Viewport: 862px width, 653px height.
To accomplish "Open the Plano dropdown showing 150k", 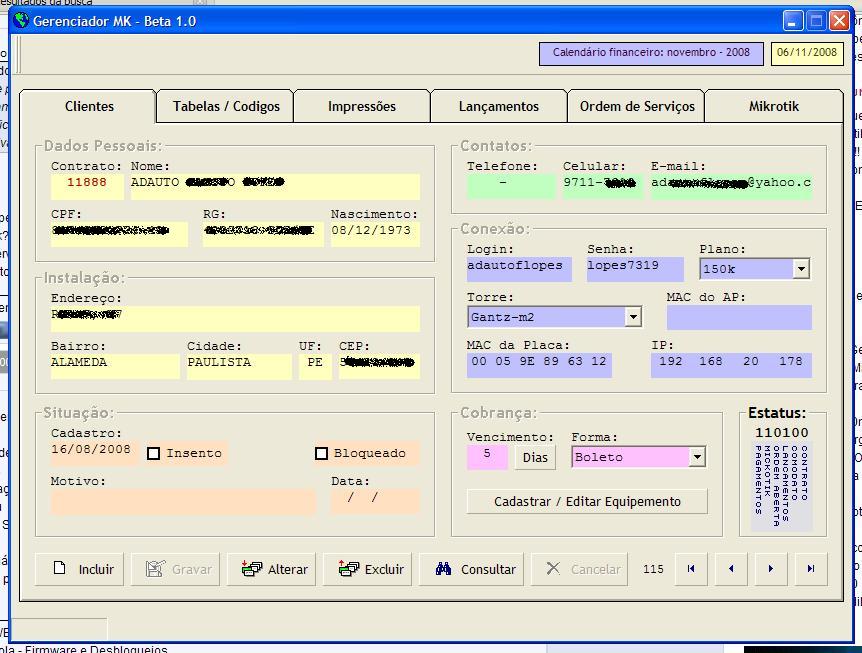I will (x=800, y=269).
